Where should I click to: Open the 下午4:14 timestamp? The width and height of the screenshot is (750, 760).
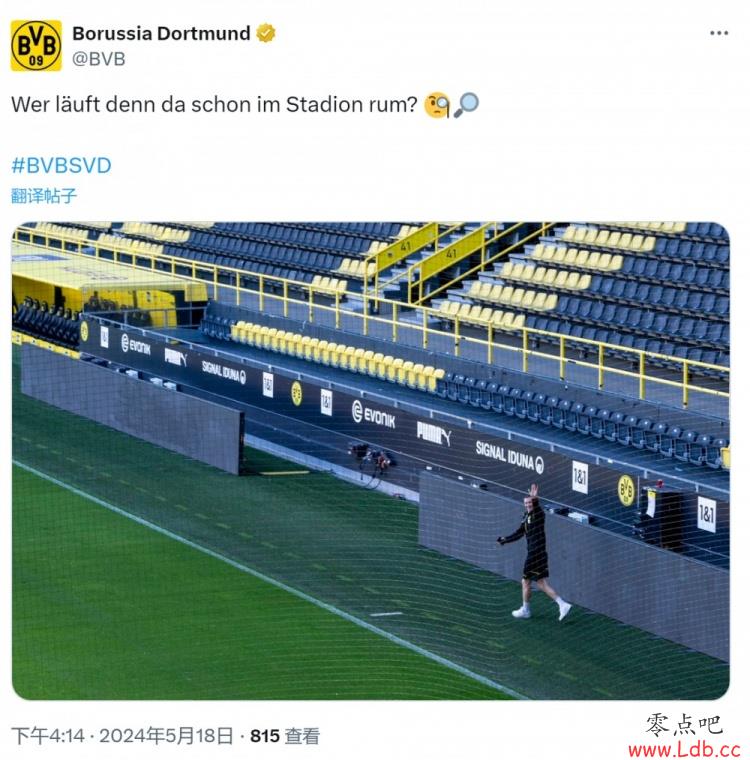(x=48, y=736)
